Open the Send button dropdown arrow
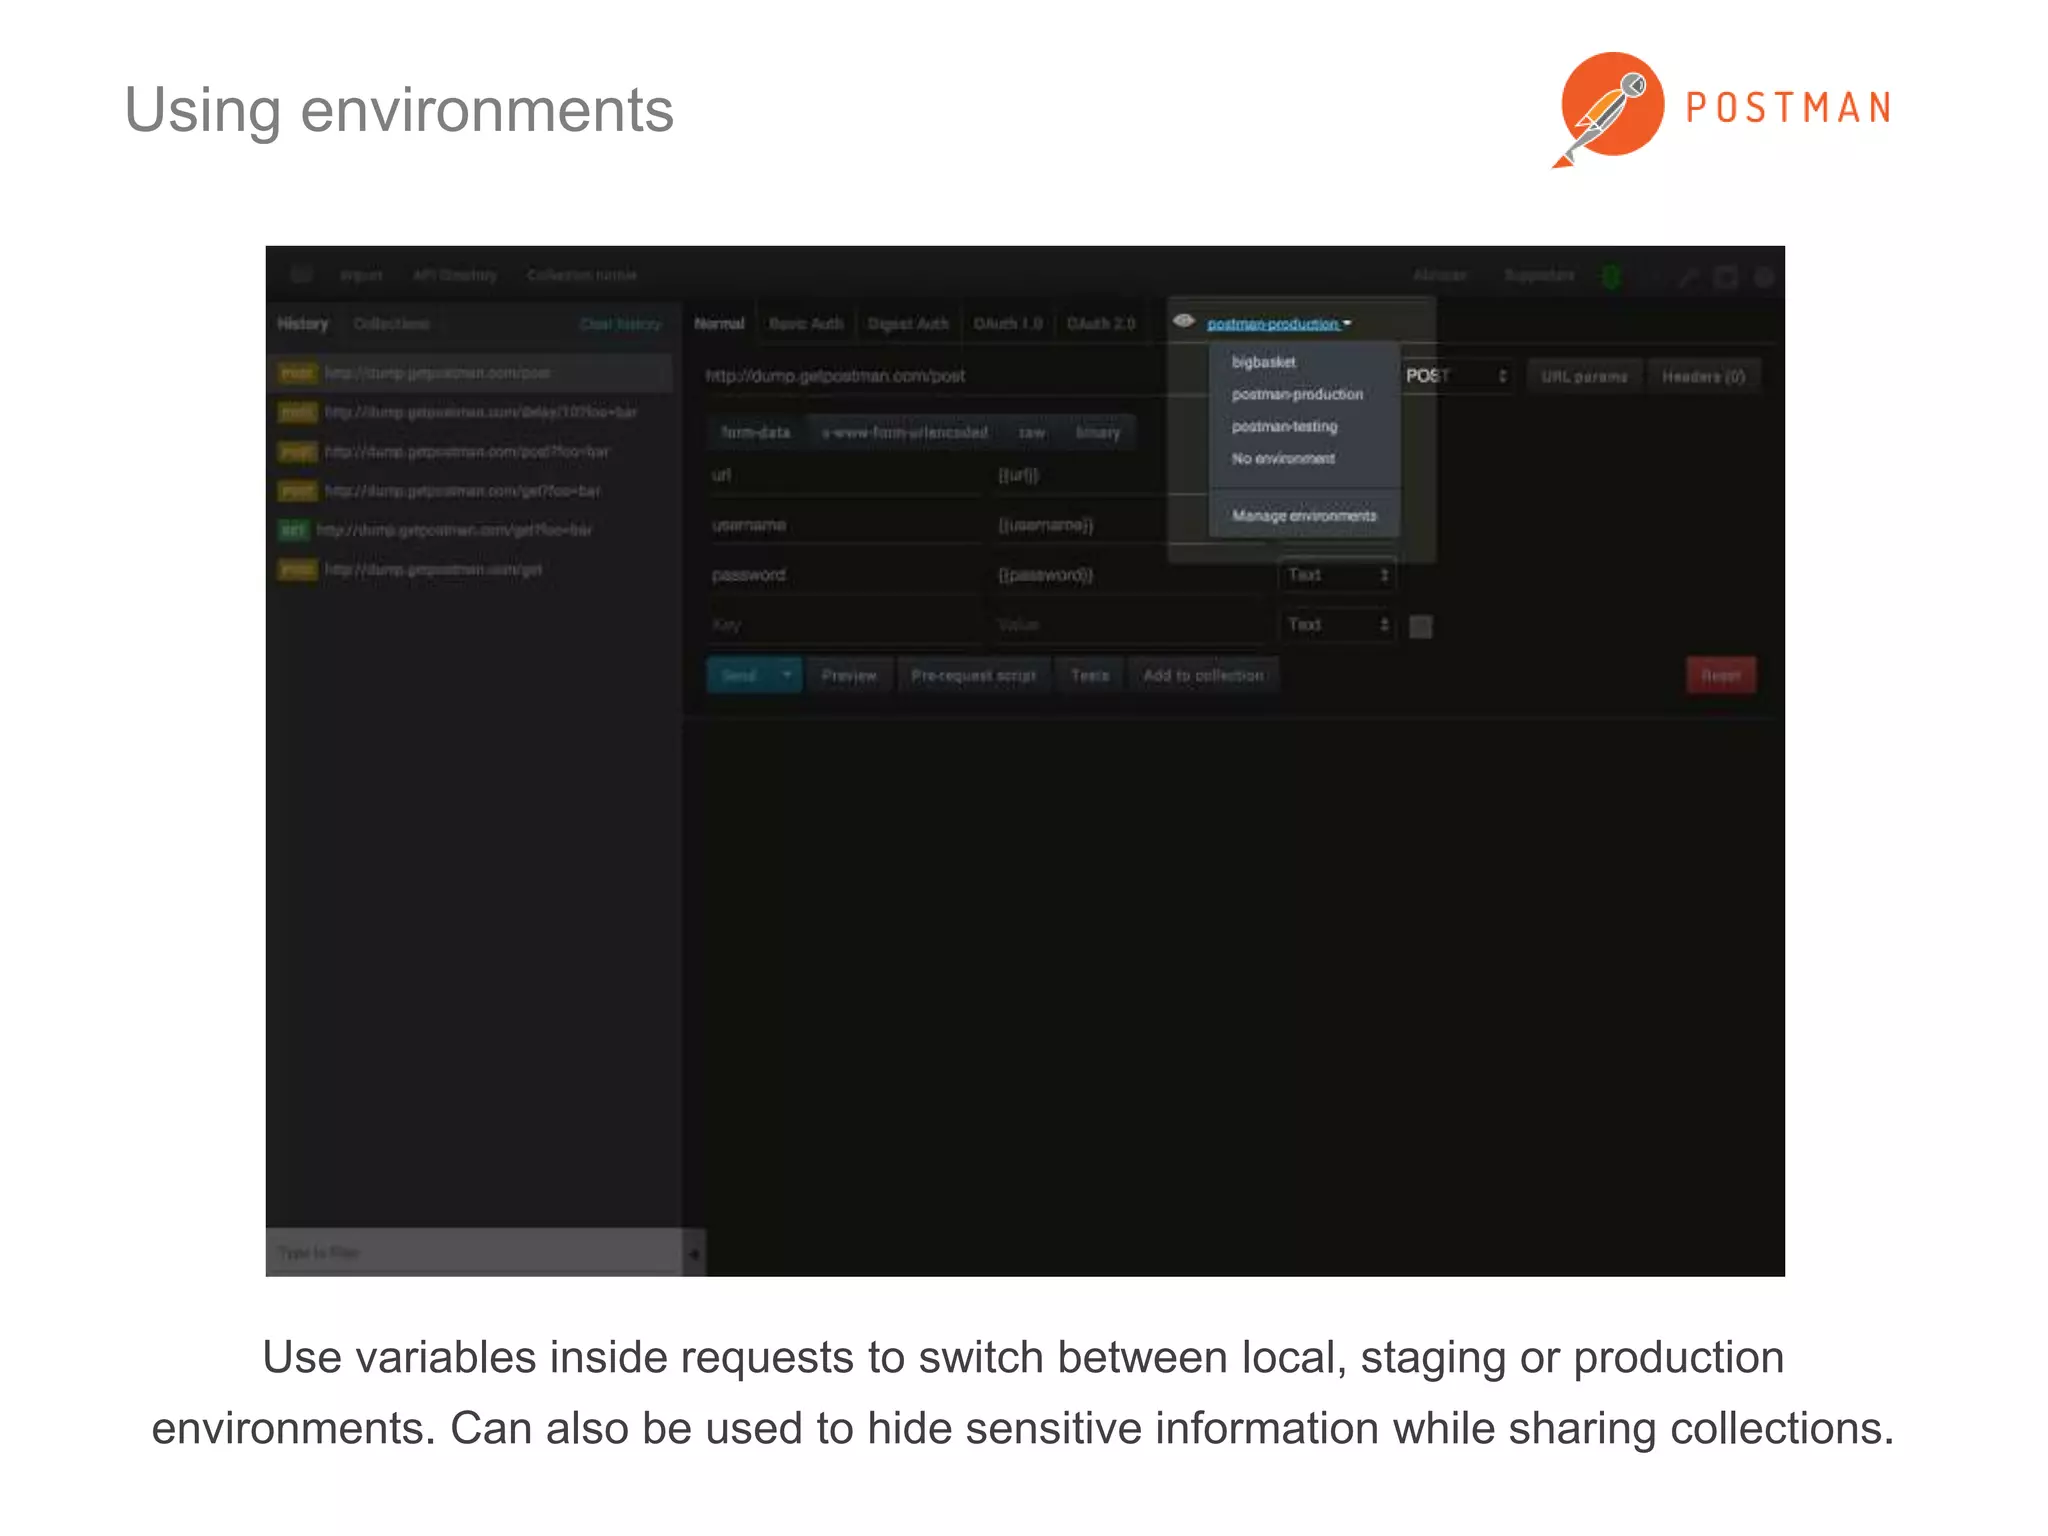2048x1536 pixels. (x=788, y=675)
